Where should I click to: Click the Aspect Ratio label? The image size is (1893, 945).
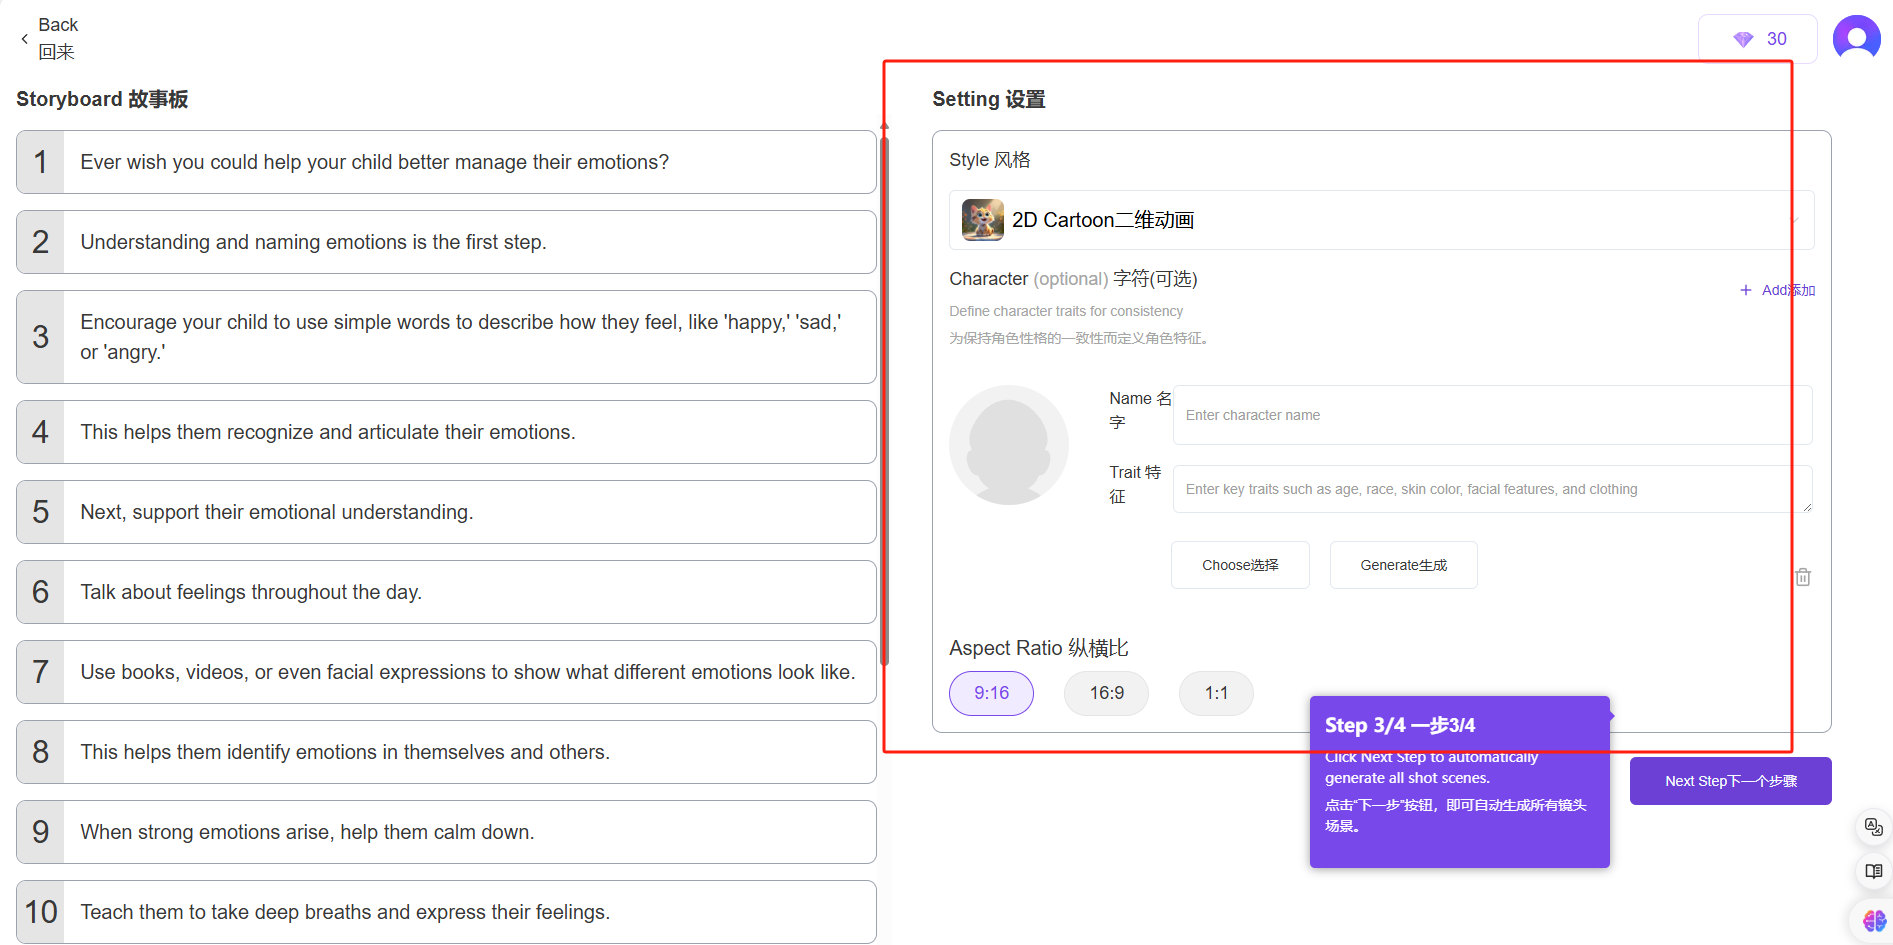pyautogui.click(x=1039, y=648)
